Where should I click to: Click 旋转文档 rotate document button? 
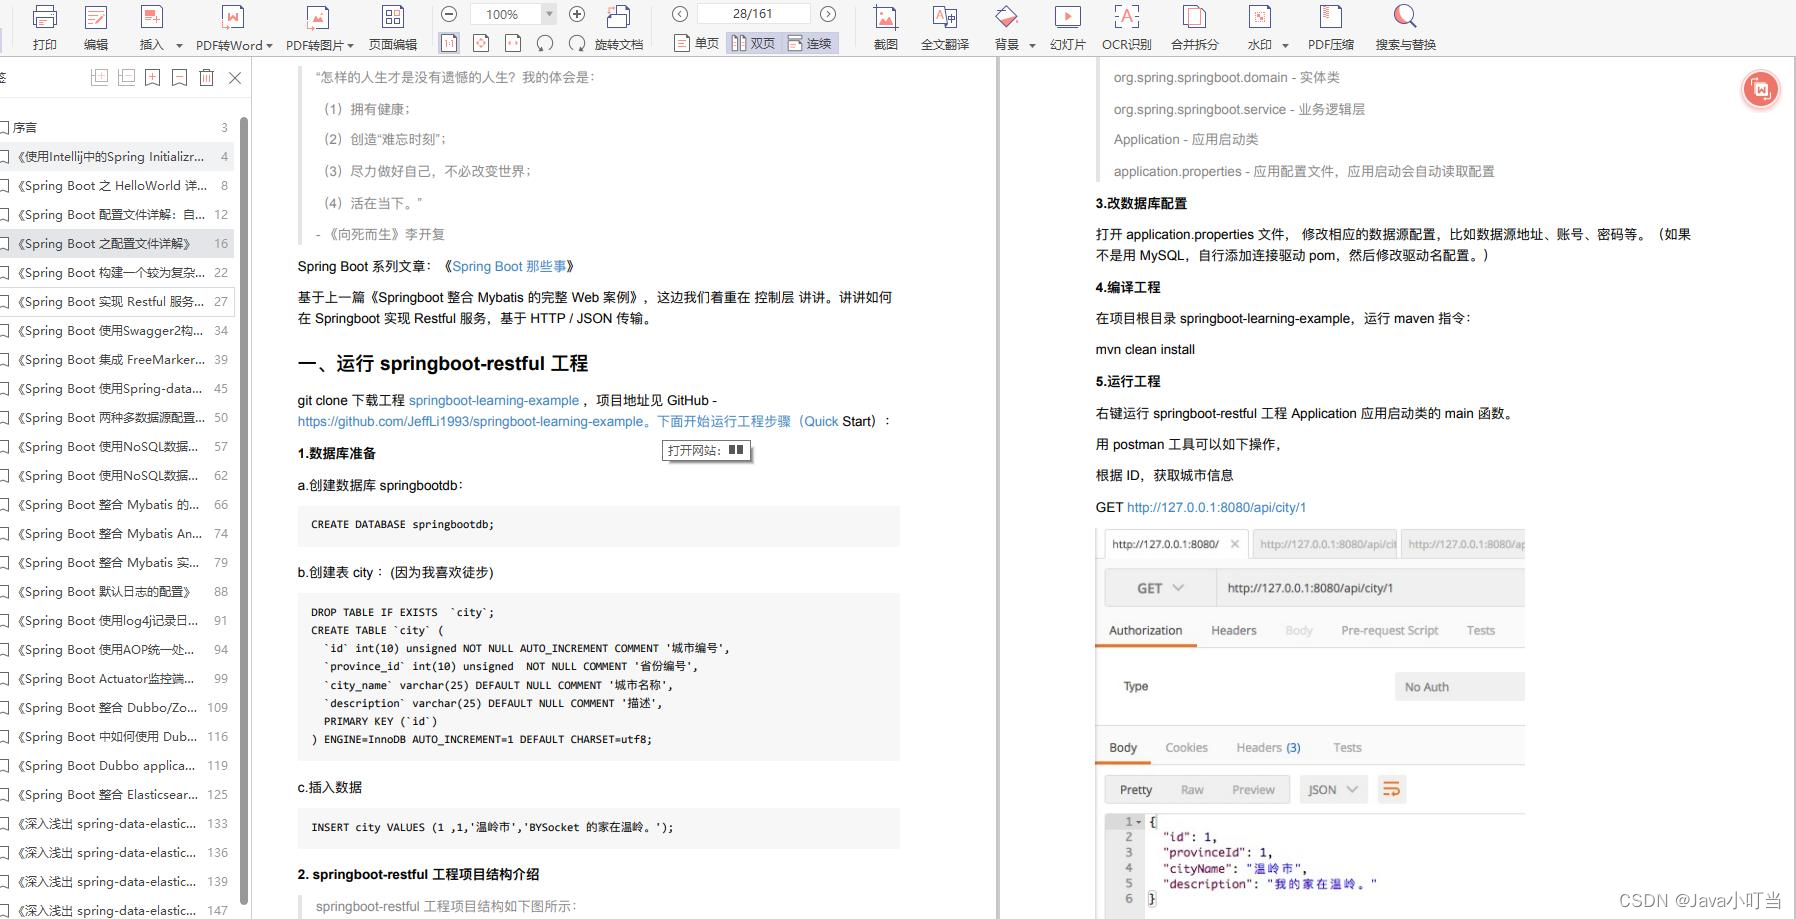click(x=619, y=29)
